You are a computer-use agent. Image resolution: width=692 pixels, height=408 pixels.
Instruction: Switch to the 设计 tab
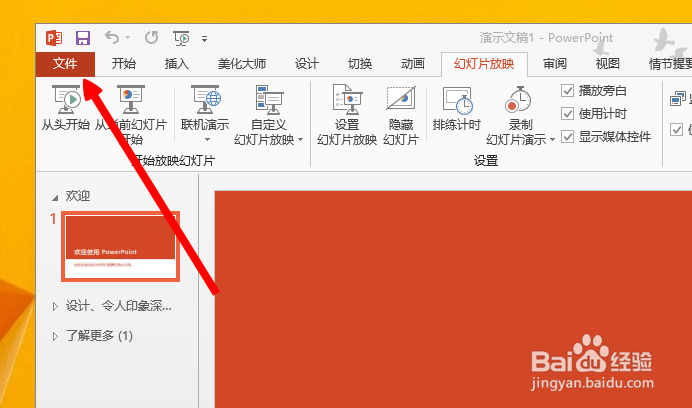coord(307,64)
